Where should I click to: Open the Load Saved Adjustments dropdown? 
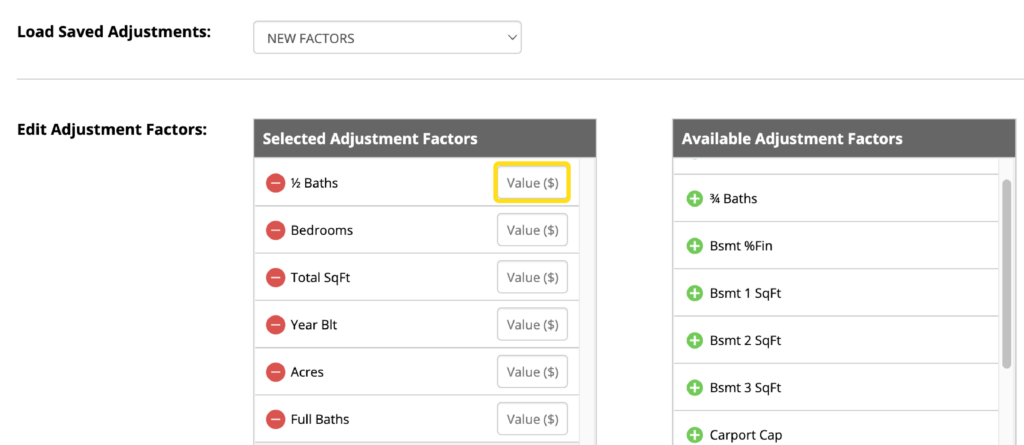(x=387, y=38)
